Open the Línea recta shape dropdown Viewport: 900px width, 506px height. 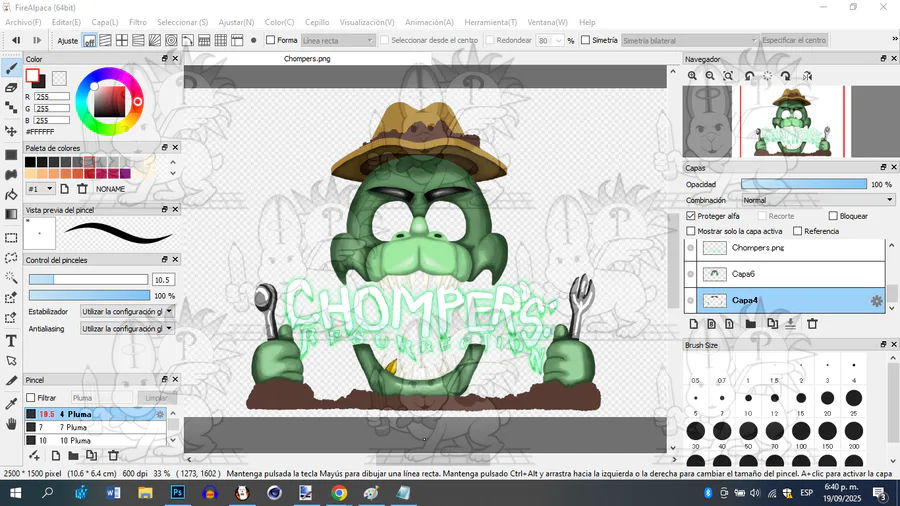pos(338,41)
